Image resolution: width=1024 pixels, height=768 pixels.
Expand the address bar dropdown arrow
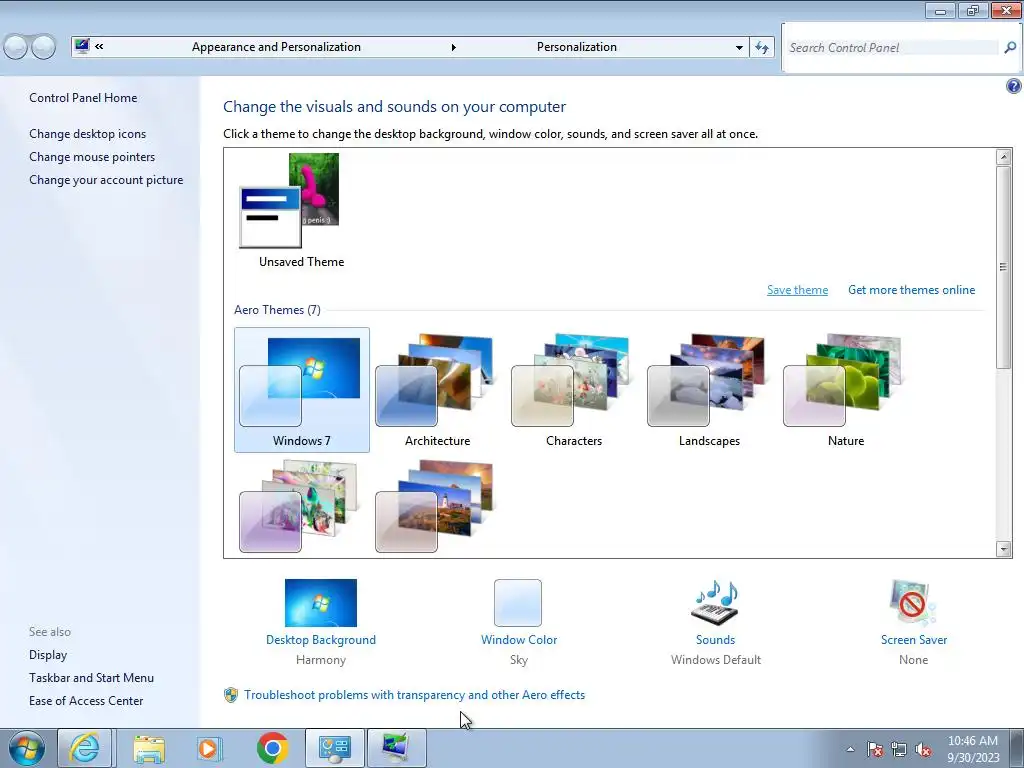point(739,47)
